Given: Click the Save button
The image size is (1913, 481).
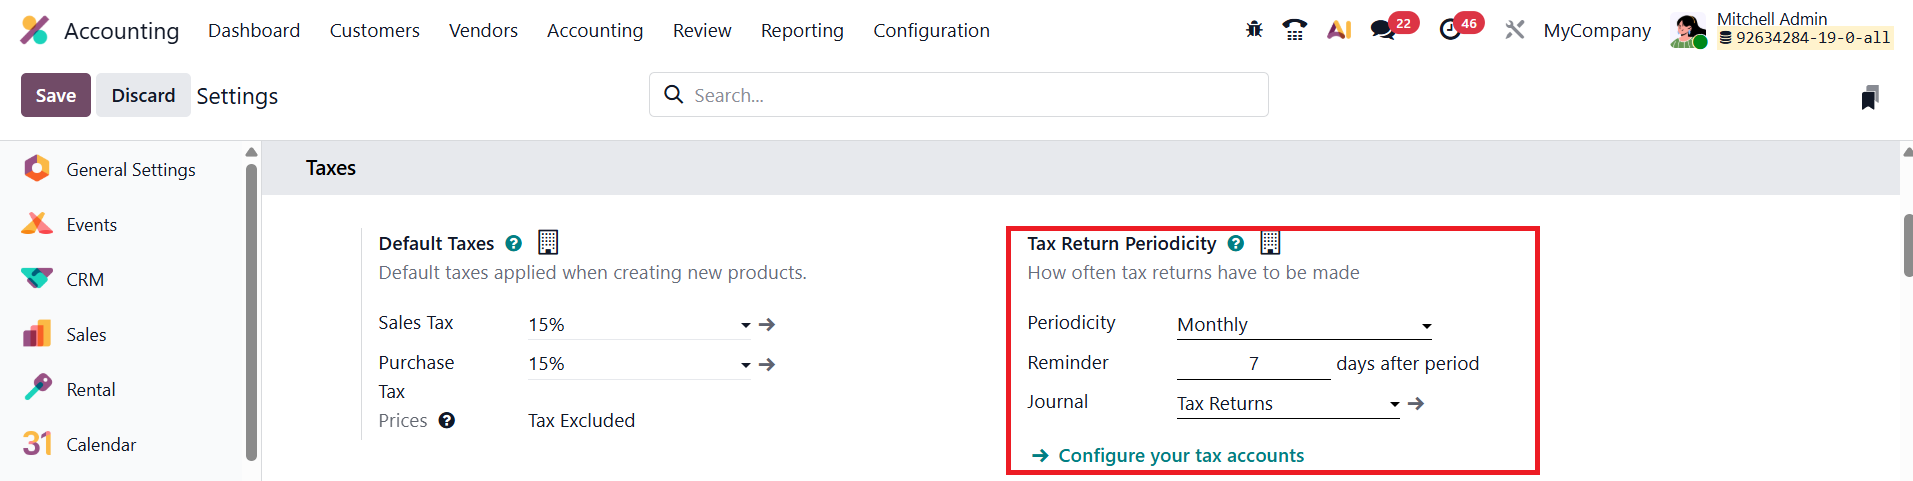Looking at the screenshot, I should 56,95.
